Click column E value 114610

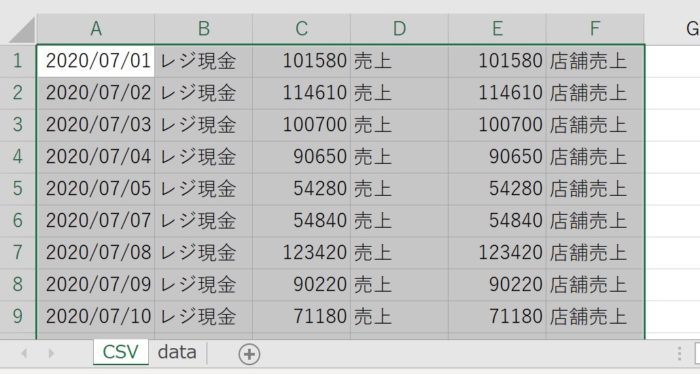[497, 93]
